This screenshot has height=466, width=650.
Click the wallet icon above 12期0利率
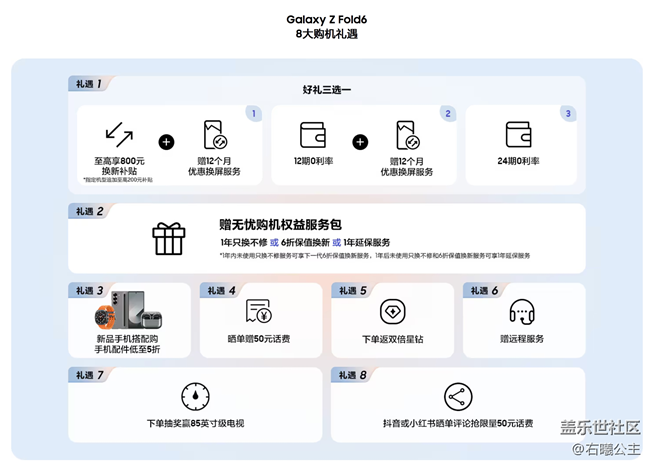tap(313, 135)
